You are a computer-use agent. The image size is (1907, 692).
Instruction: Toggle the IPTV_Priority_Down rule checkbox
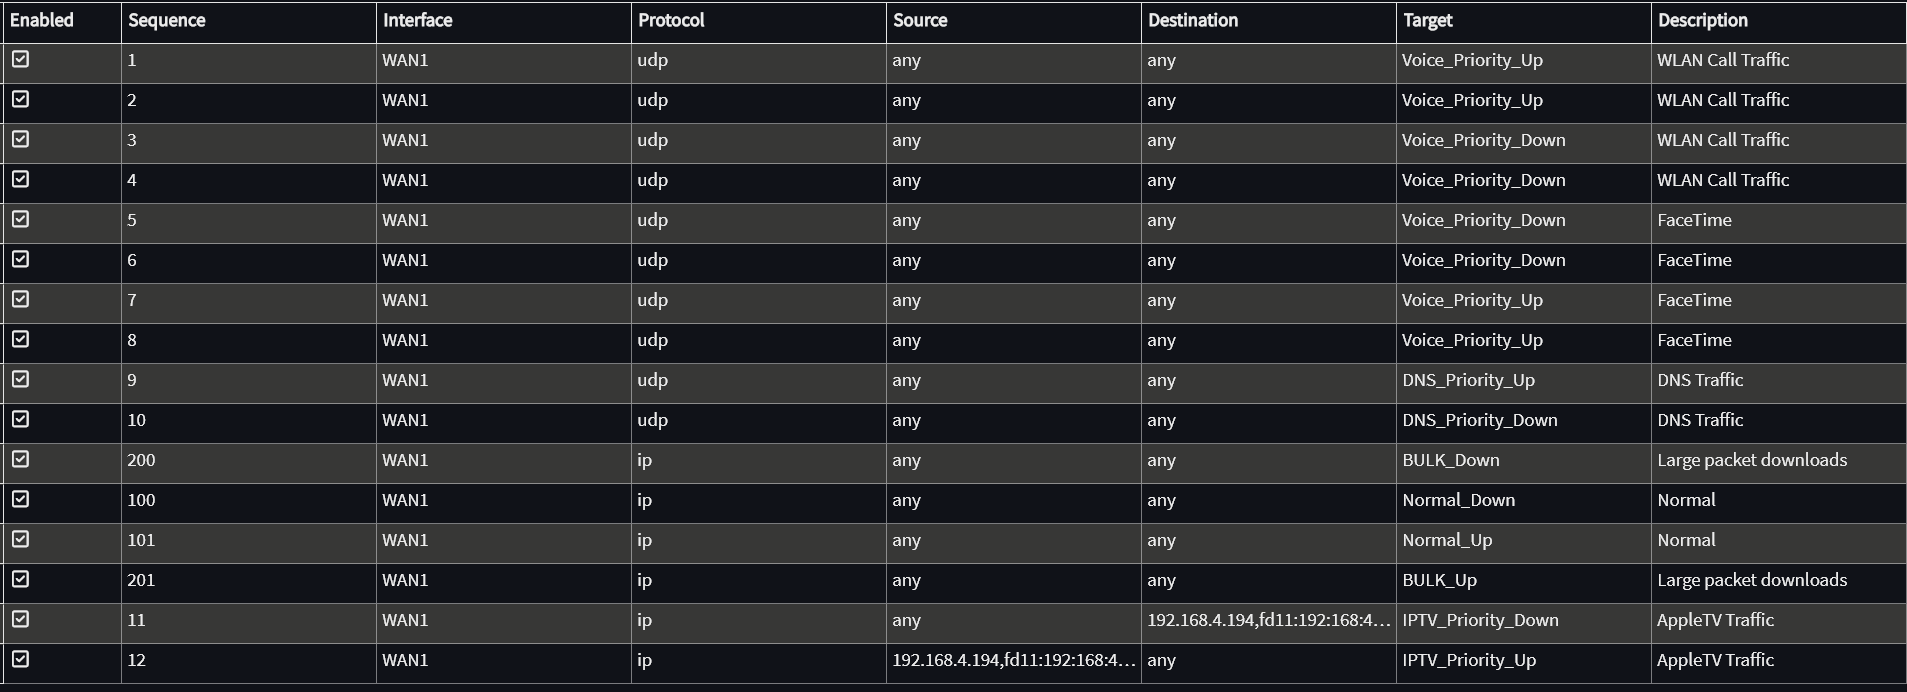tap(21, 620)
